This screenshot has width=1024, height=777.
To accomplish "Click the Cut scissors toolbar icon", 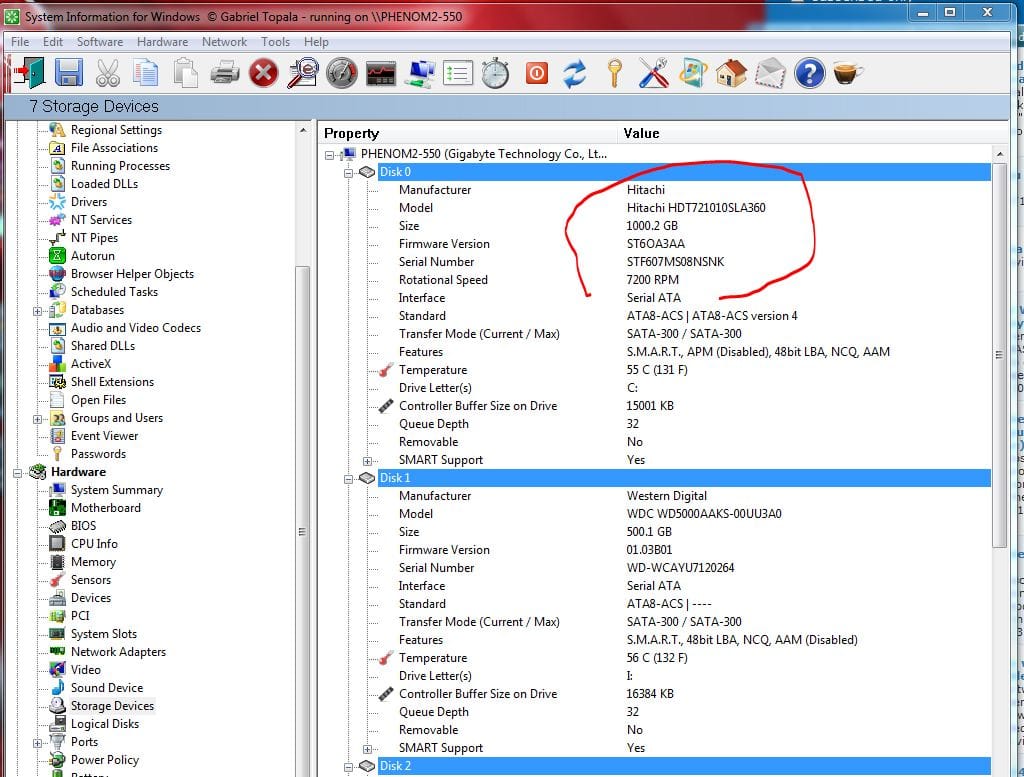I will [x=108, y=72].
